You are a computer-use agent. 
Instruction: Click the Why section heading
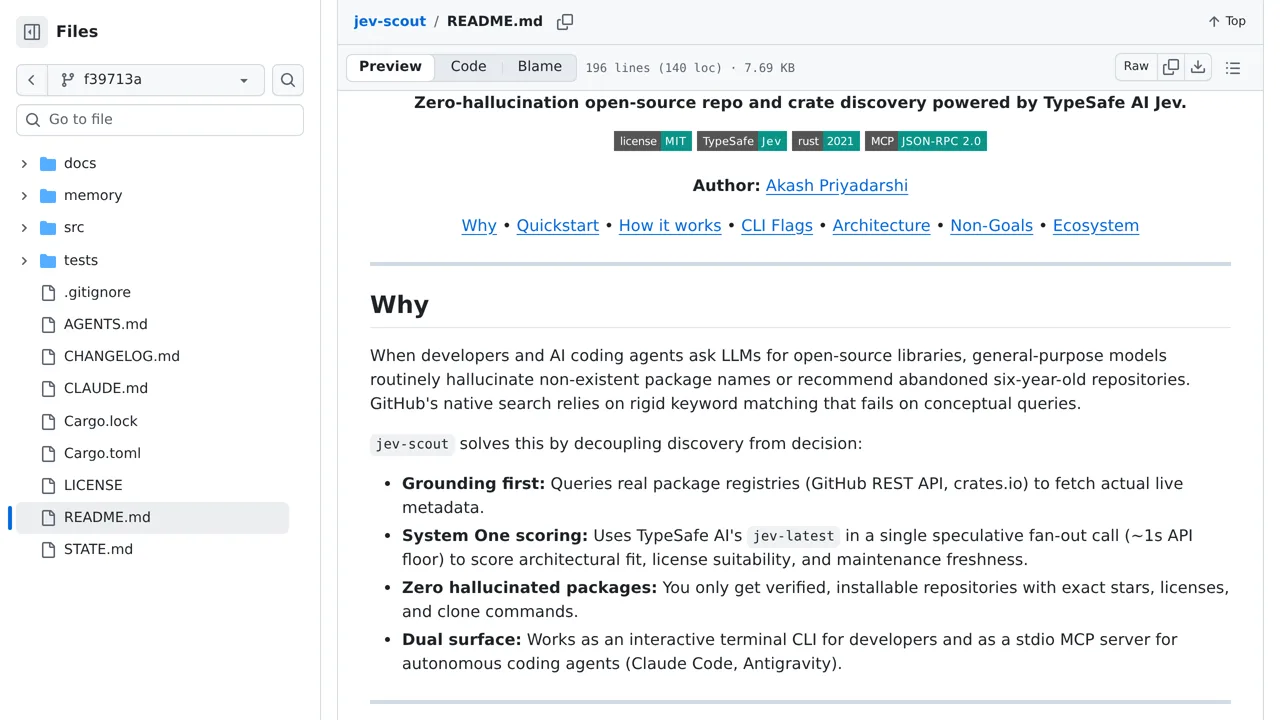399,305
